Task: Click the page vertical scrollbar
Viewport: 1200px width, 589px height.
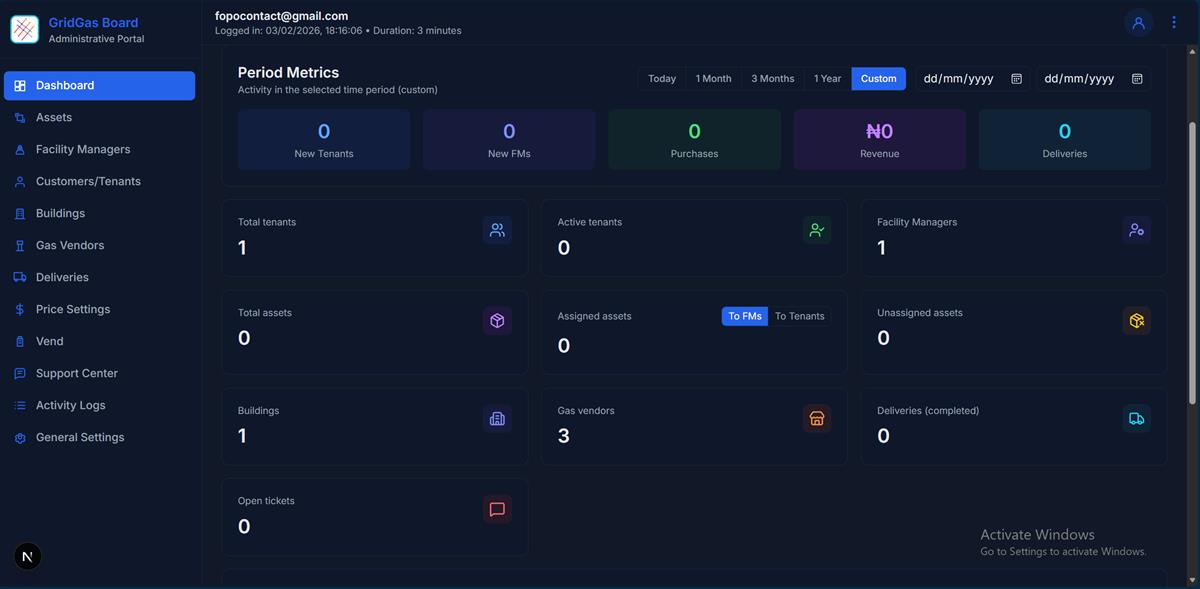Action: tap(1191, 263)
